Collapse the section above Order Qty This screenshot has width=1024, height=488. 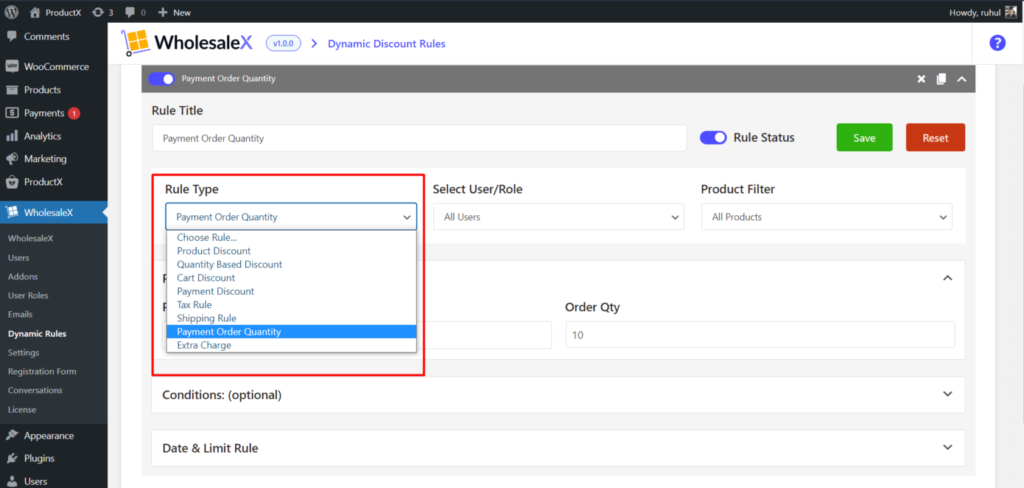point(948,278)
